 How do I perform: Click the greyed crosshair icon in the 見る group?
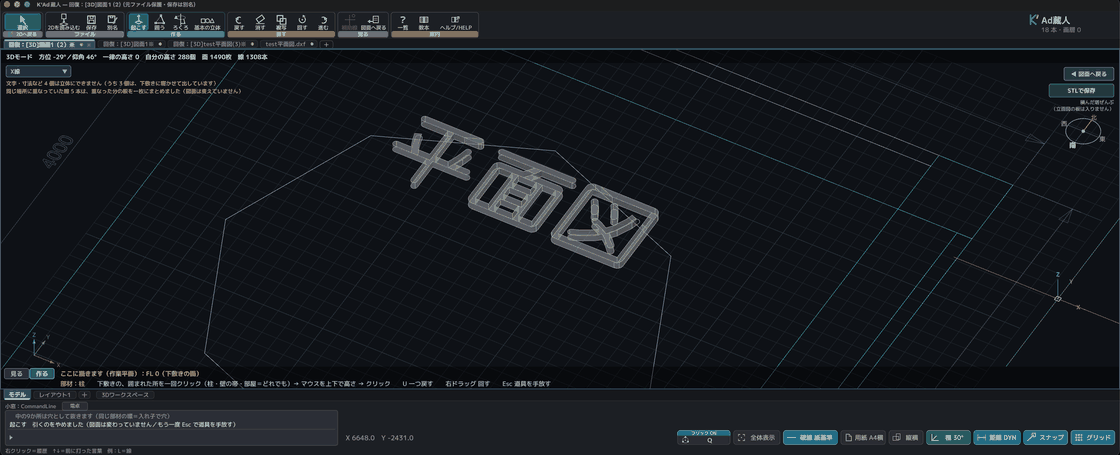349,21
